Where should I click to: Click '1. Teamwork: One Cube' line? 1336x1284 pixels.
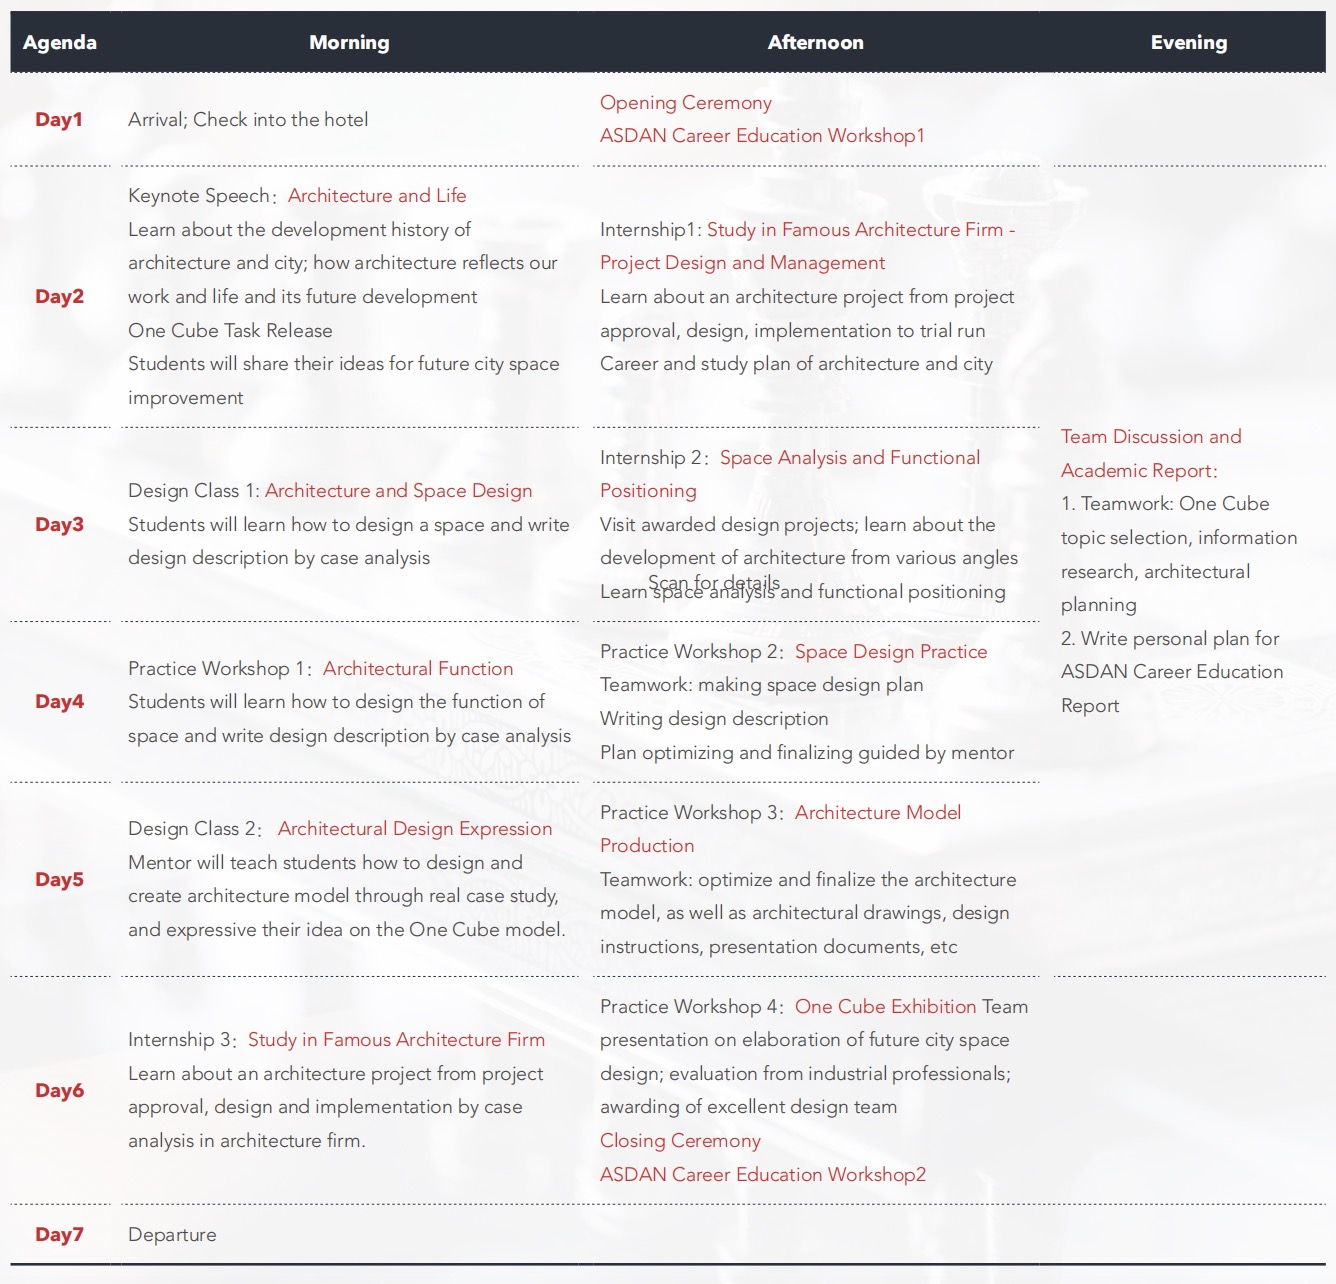(x=1165, y=504)
